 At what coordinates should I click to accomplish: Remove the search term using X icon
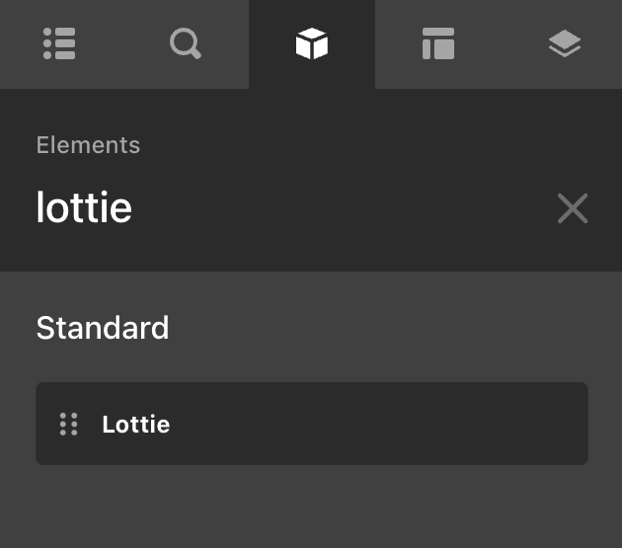point(572,208)
